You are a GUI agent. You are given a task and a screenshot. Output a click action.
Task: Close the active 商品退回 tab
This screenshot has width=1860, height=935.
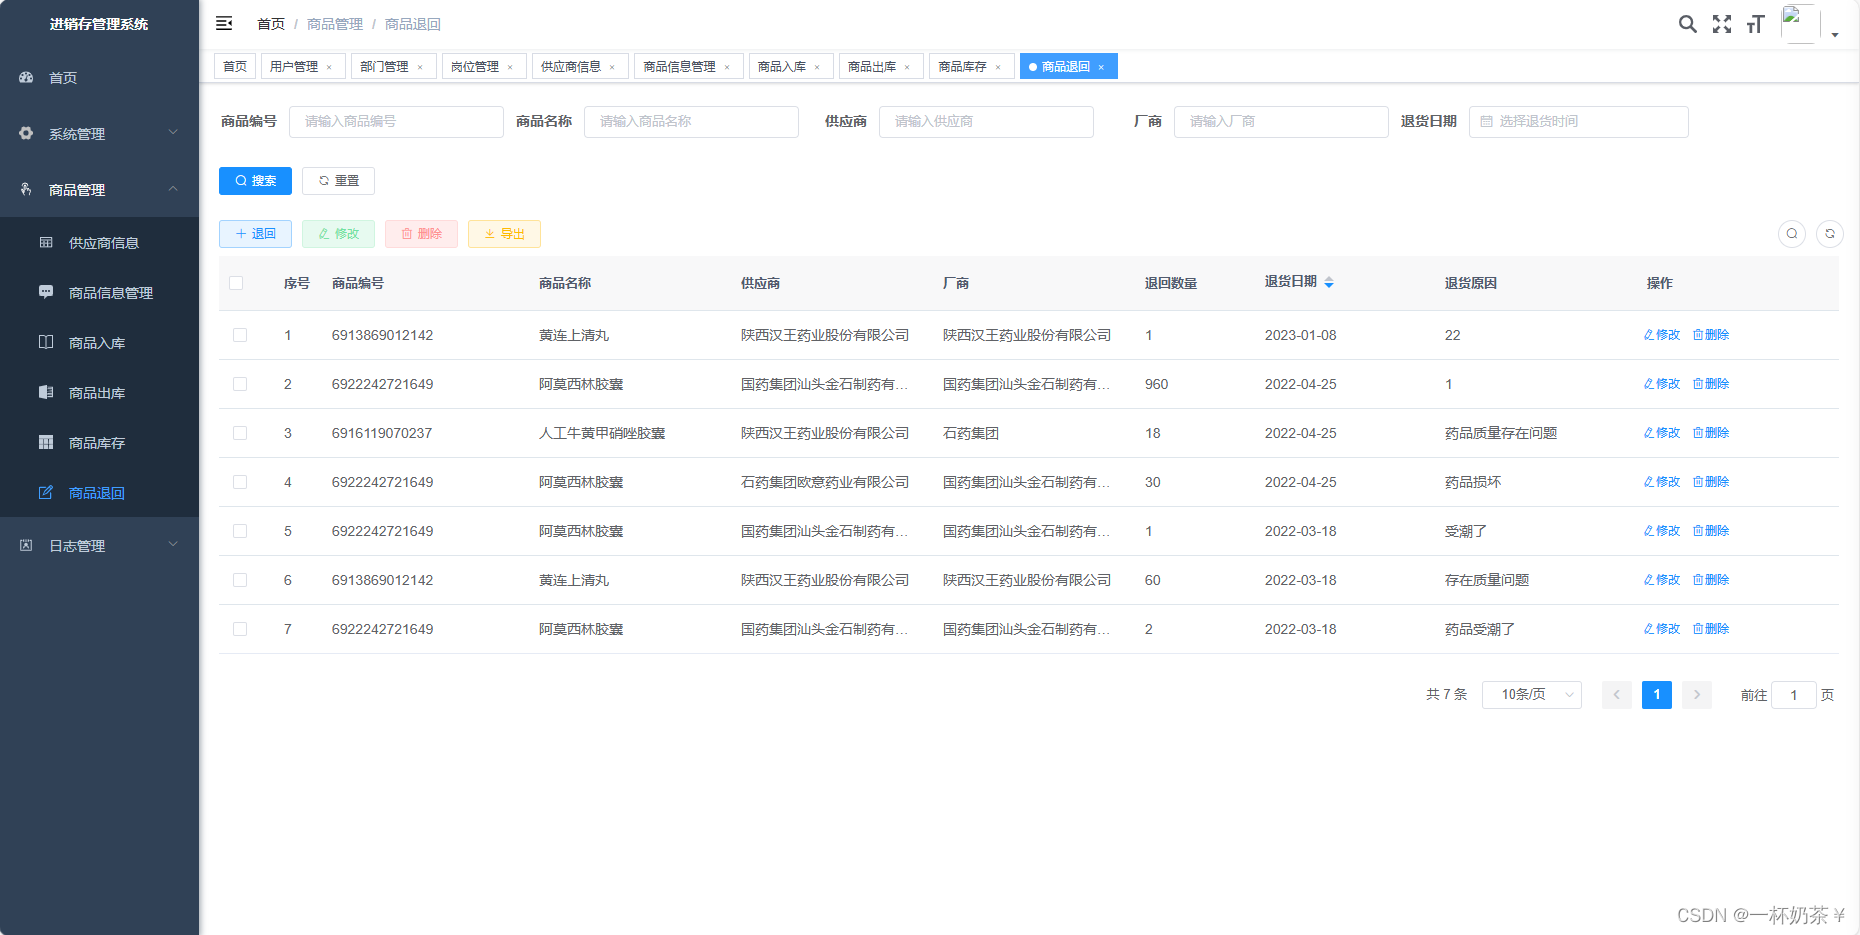point(1101,67)
